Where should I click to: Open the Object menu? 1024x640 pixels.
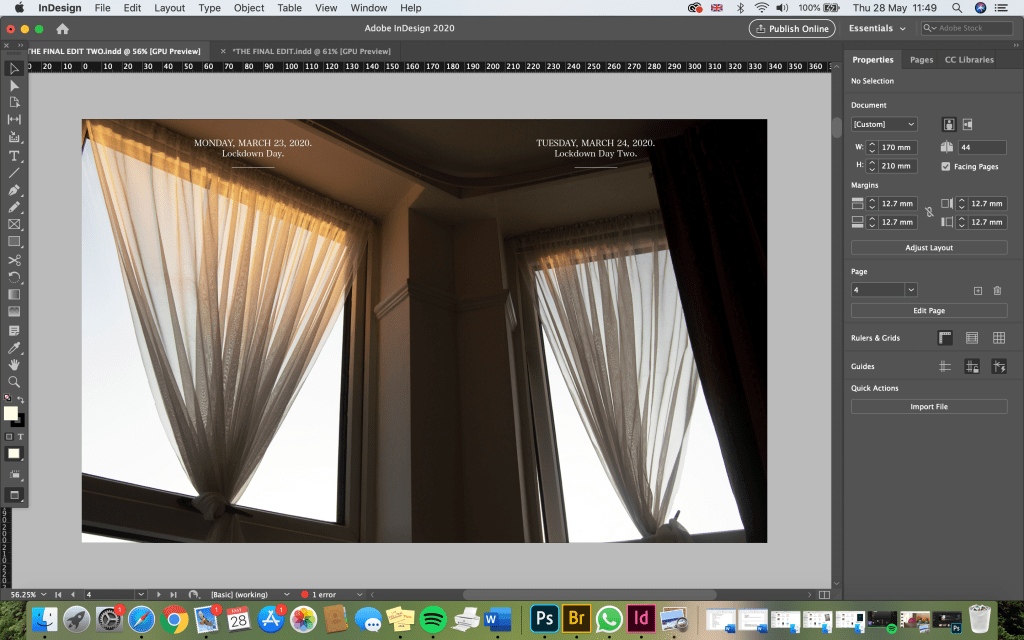249,8
